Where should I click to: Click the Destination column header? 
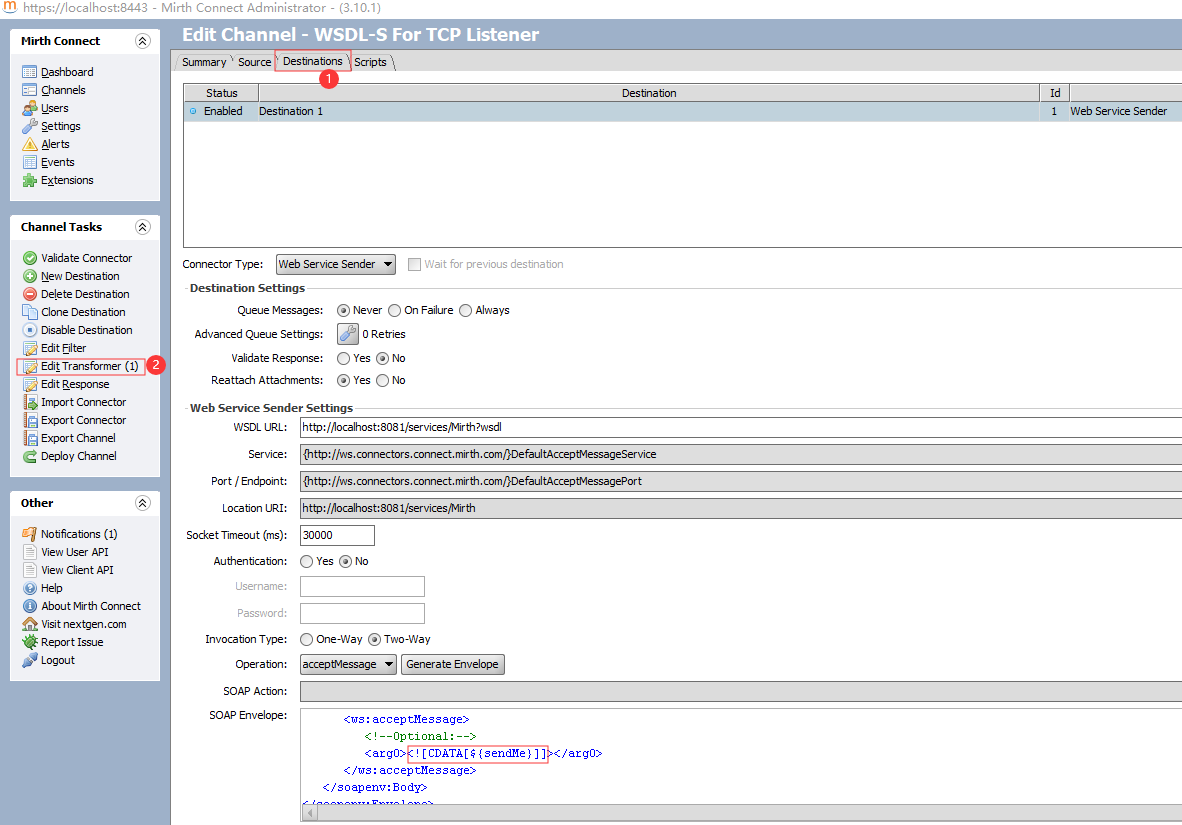(649, 94)
